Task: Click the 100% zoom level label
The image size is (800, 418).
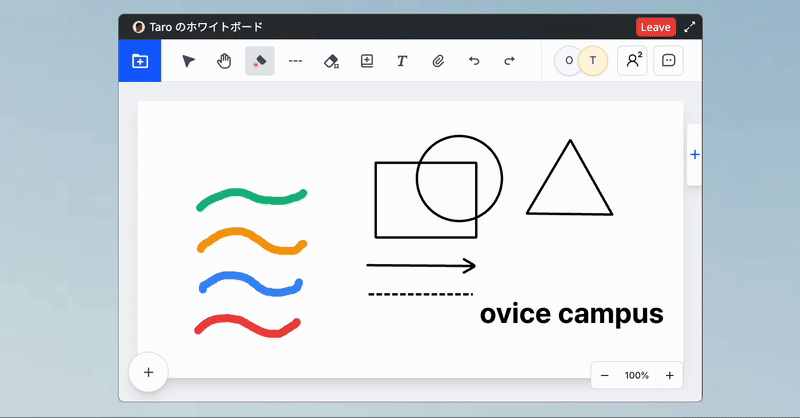Action: [x=637, y=376]
